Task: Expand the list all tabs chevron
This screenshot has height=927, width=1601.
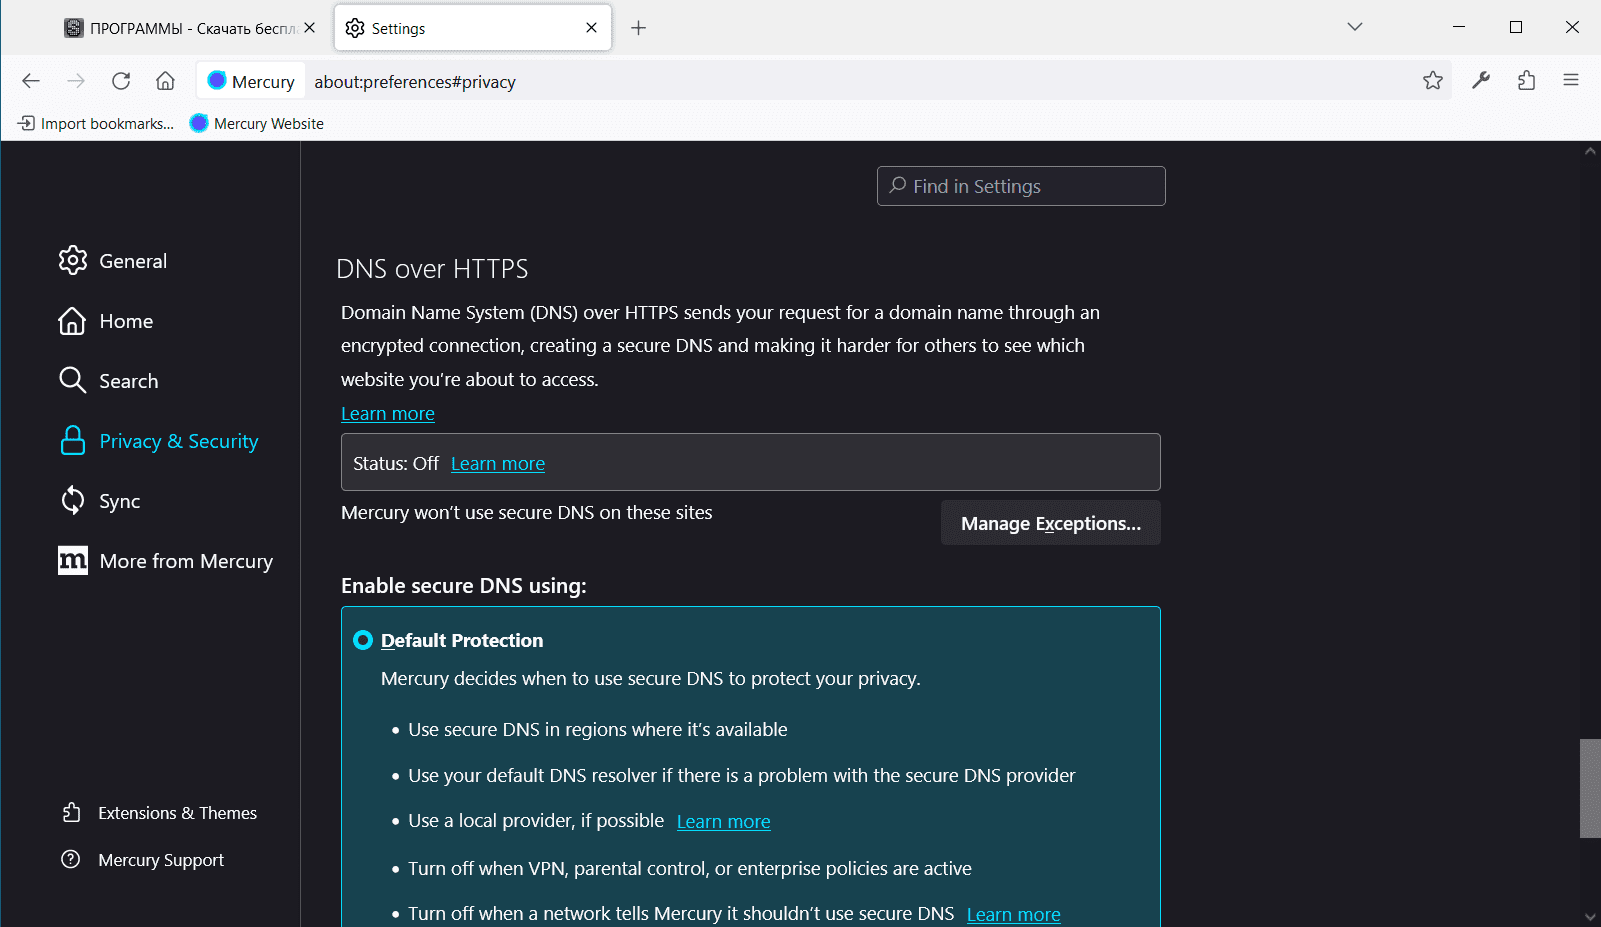Action: tap(1355, 27)
